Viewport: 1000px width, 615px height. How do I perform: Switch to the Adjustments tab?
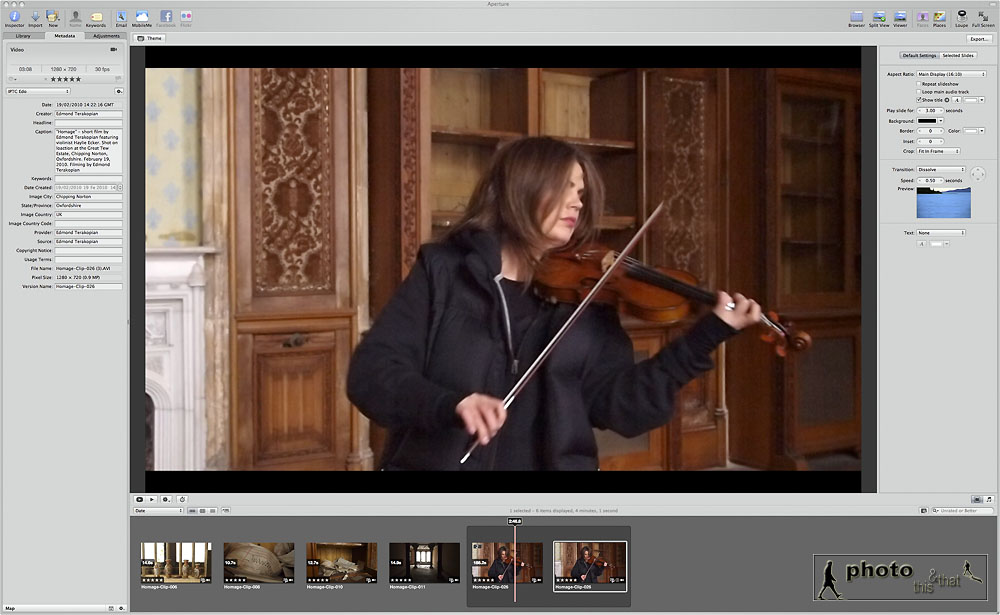click(x=106, y=36)
